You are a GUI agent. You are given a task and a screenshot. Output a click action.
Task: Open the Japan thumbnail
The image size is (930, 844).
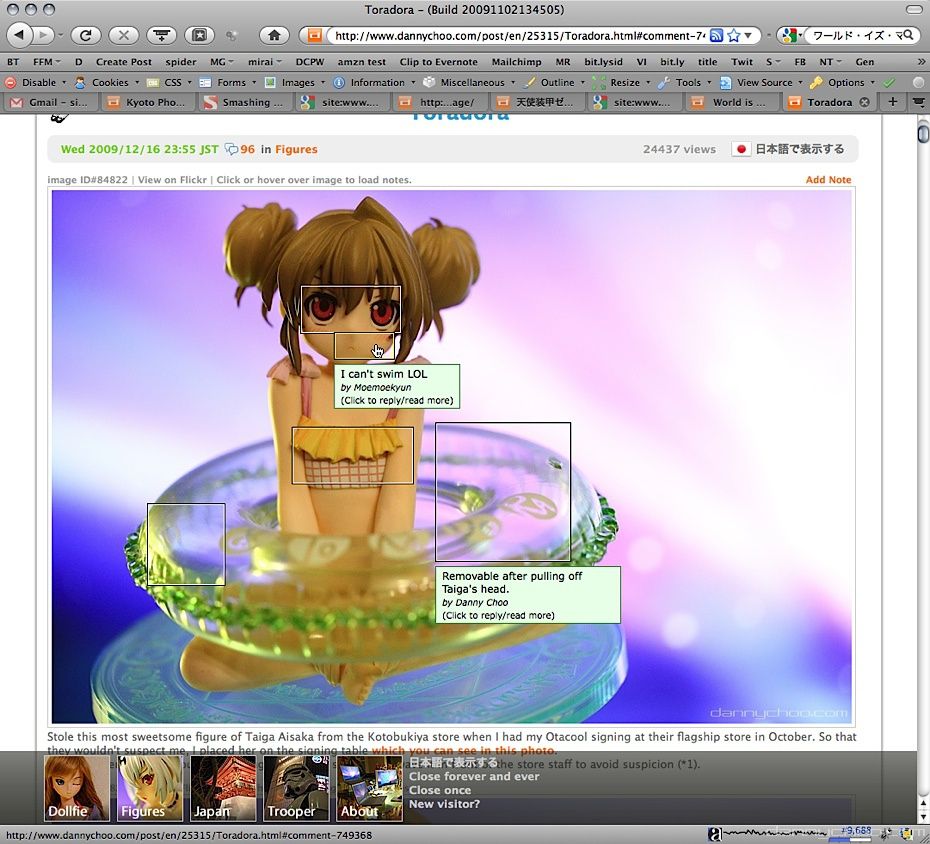[x=223, y=788]
